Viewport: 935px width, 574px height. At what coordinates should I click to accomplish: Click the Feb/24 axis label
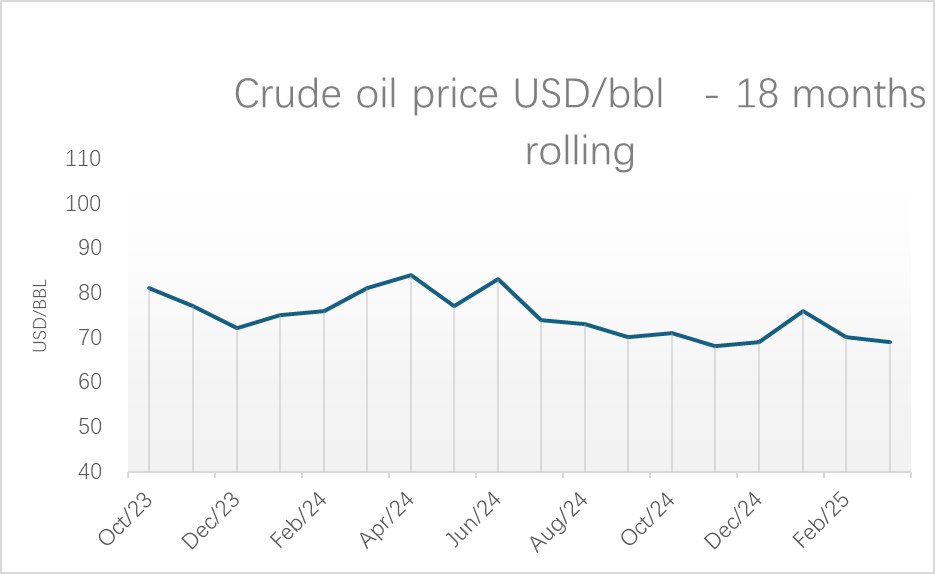pyautogui.click(x=299, y=520)
